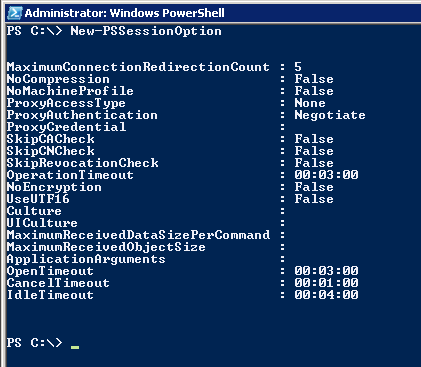Click the window title 'Administrator: Windows PowerShell'
Screen dimensions: 421x367
pyautogui.click(x=124, y=13)
